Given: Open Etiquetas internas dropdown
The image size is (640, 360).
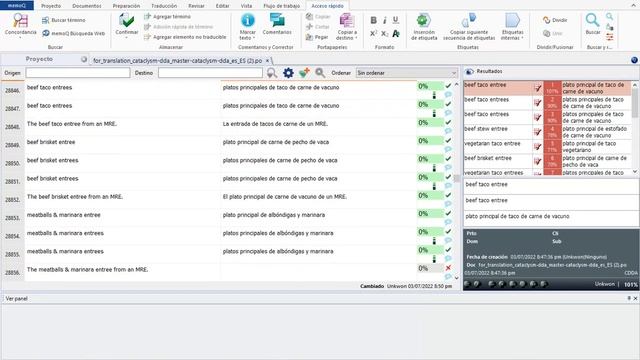Looking at the screenshot, I should tap(512, 26).
